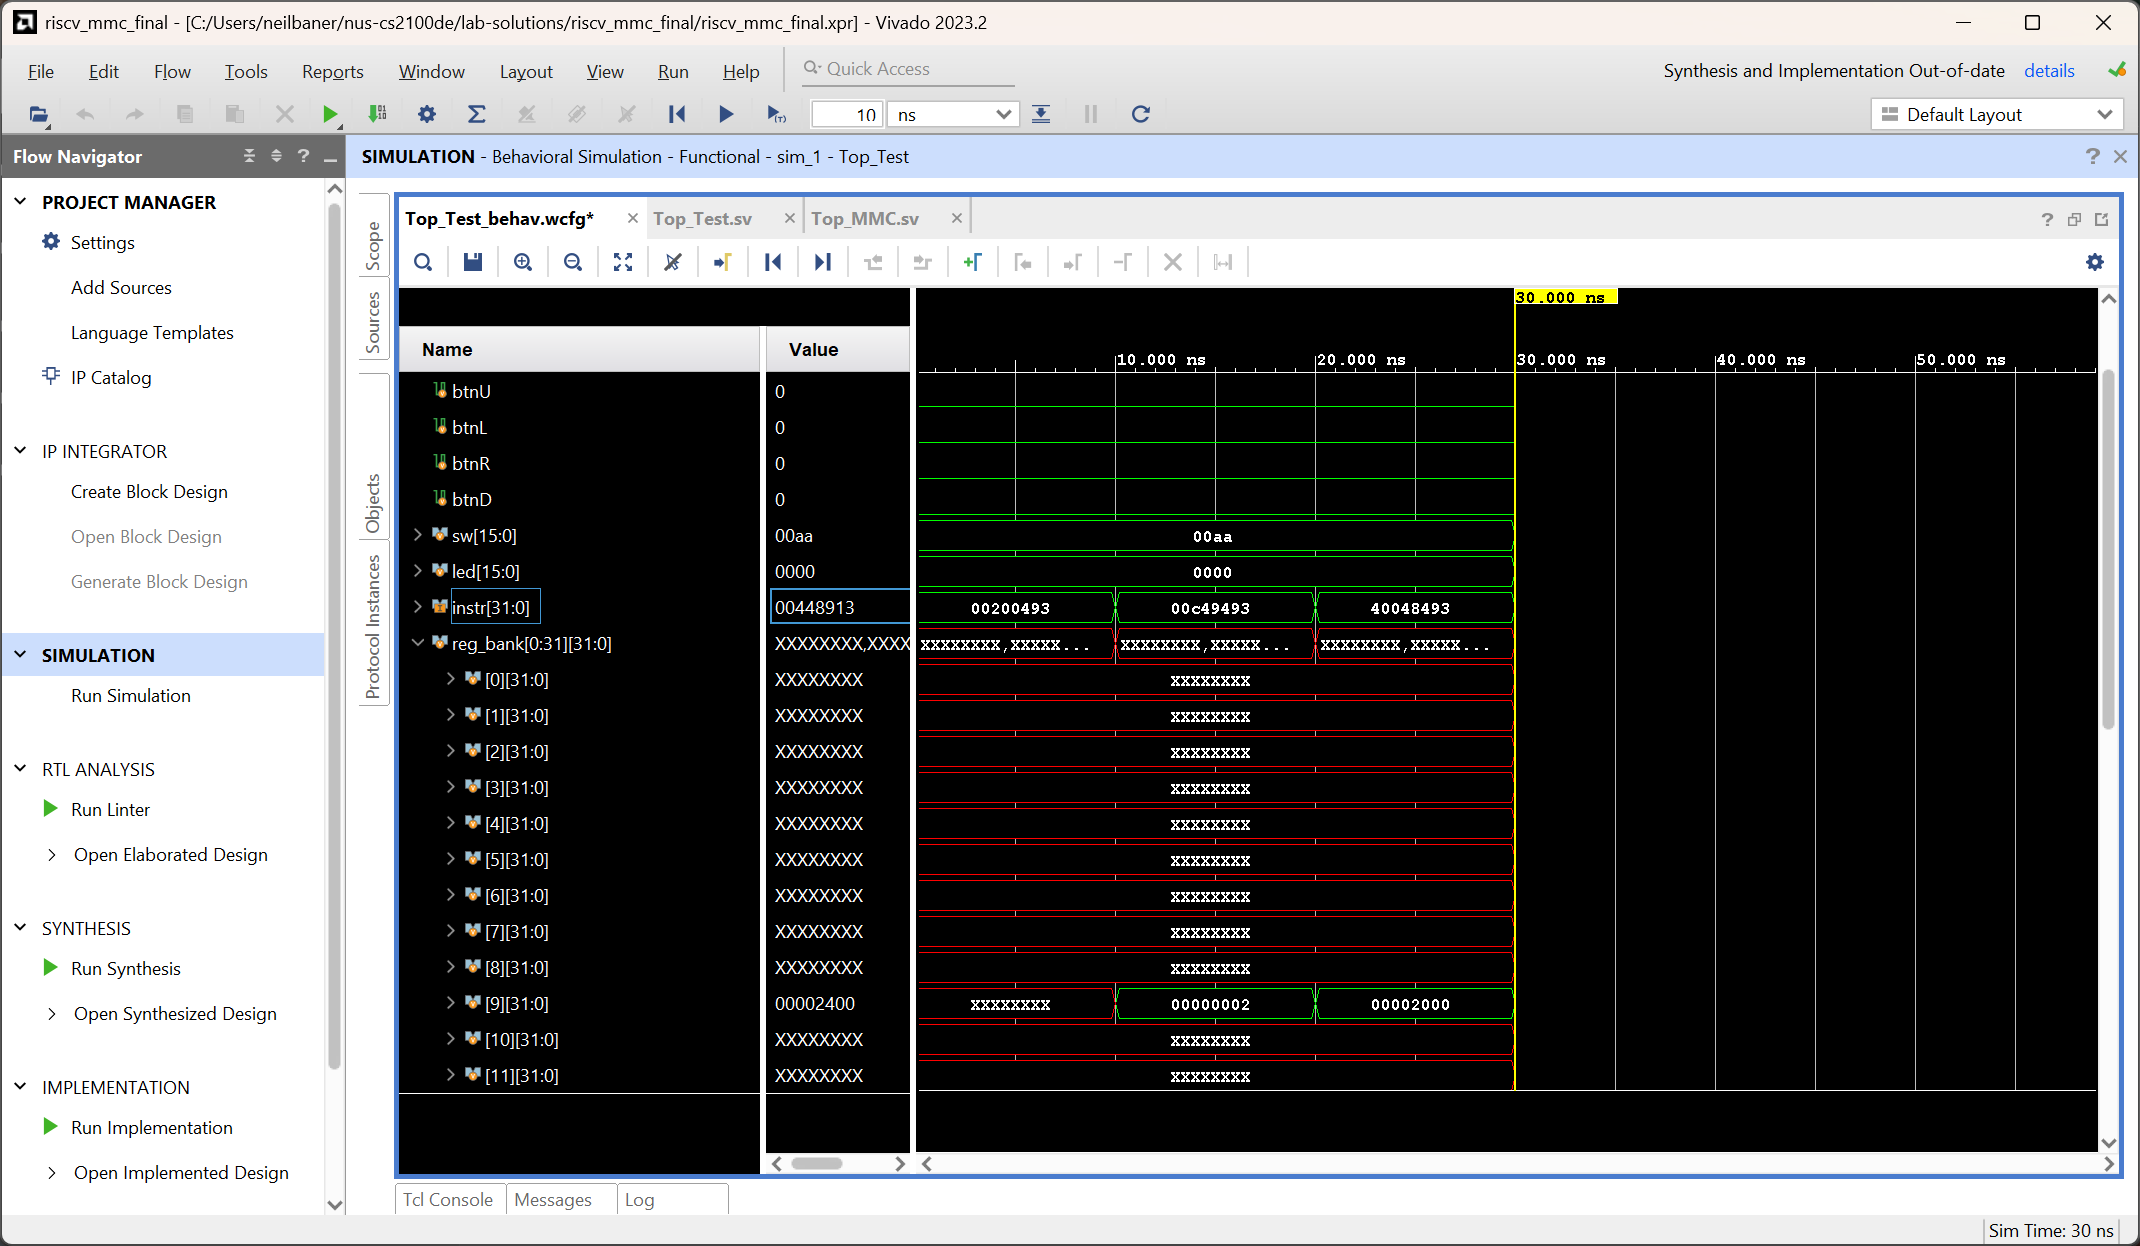Click the Value column horizontal scrollbar
2140x1246 pixels.
[818, 1163]
